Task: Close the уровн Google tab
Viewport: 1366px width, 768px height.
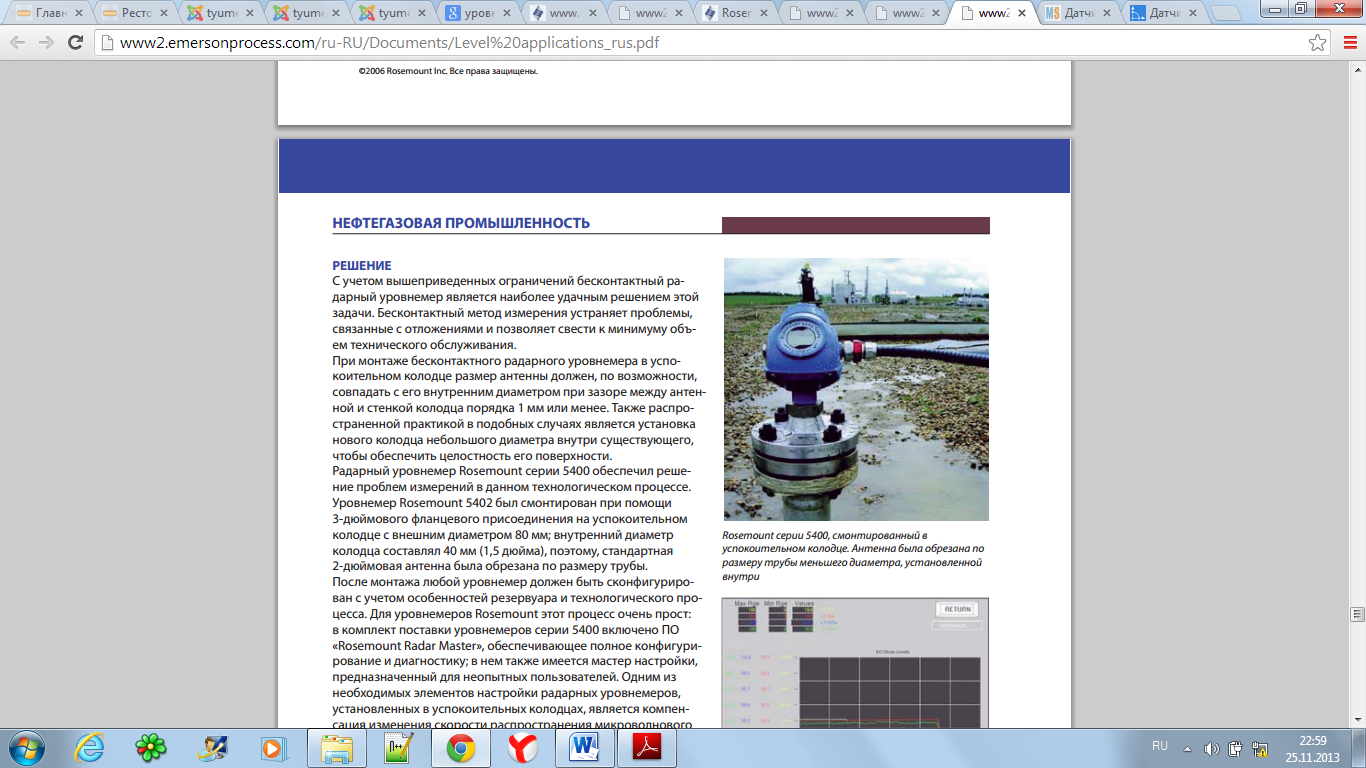Action: tap(506, 14)
